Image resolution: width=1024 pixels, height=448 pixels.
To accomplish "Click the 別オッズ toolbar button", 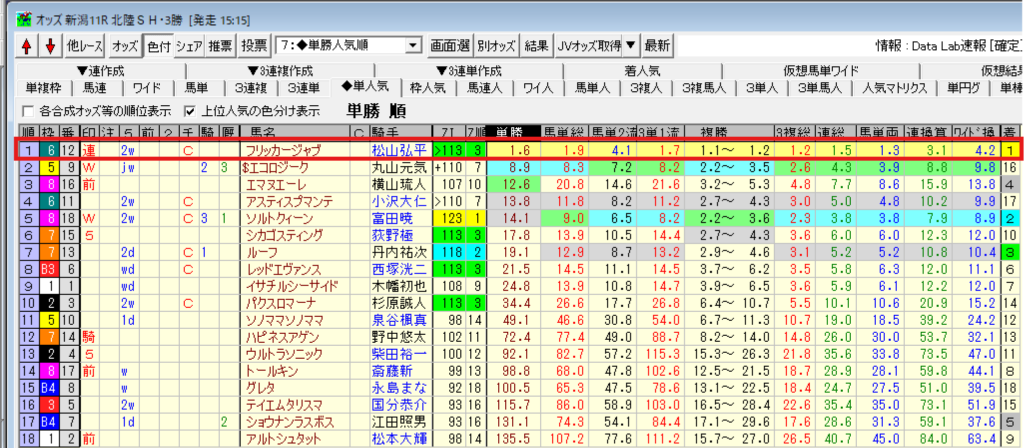I will pos(495,45).
